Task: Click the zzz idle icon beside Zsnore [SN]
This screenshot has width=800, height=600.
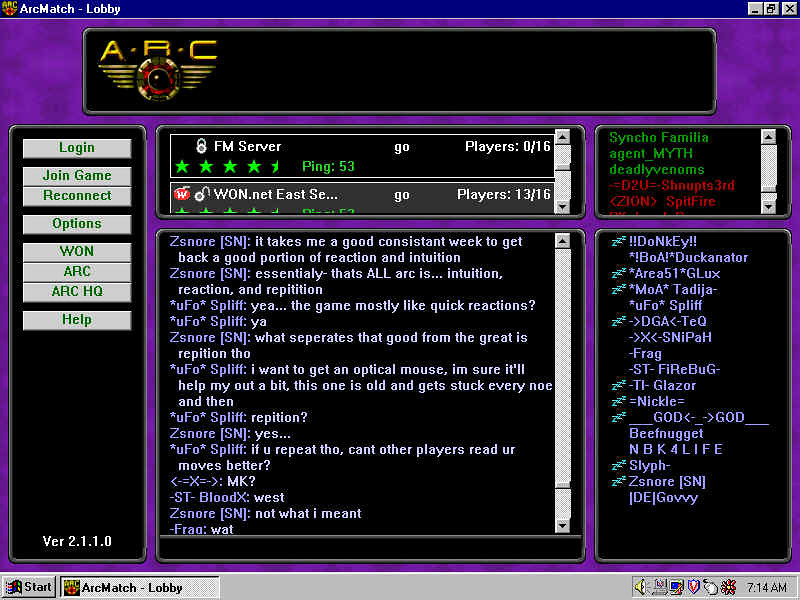Action: point(618,481)
